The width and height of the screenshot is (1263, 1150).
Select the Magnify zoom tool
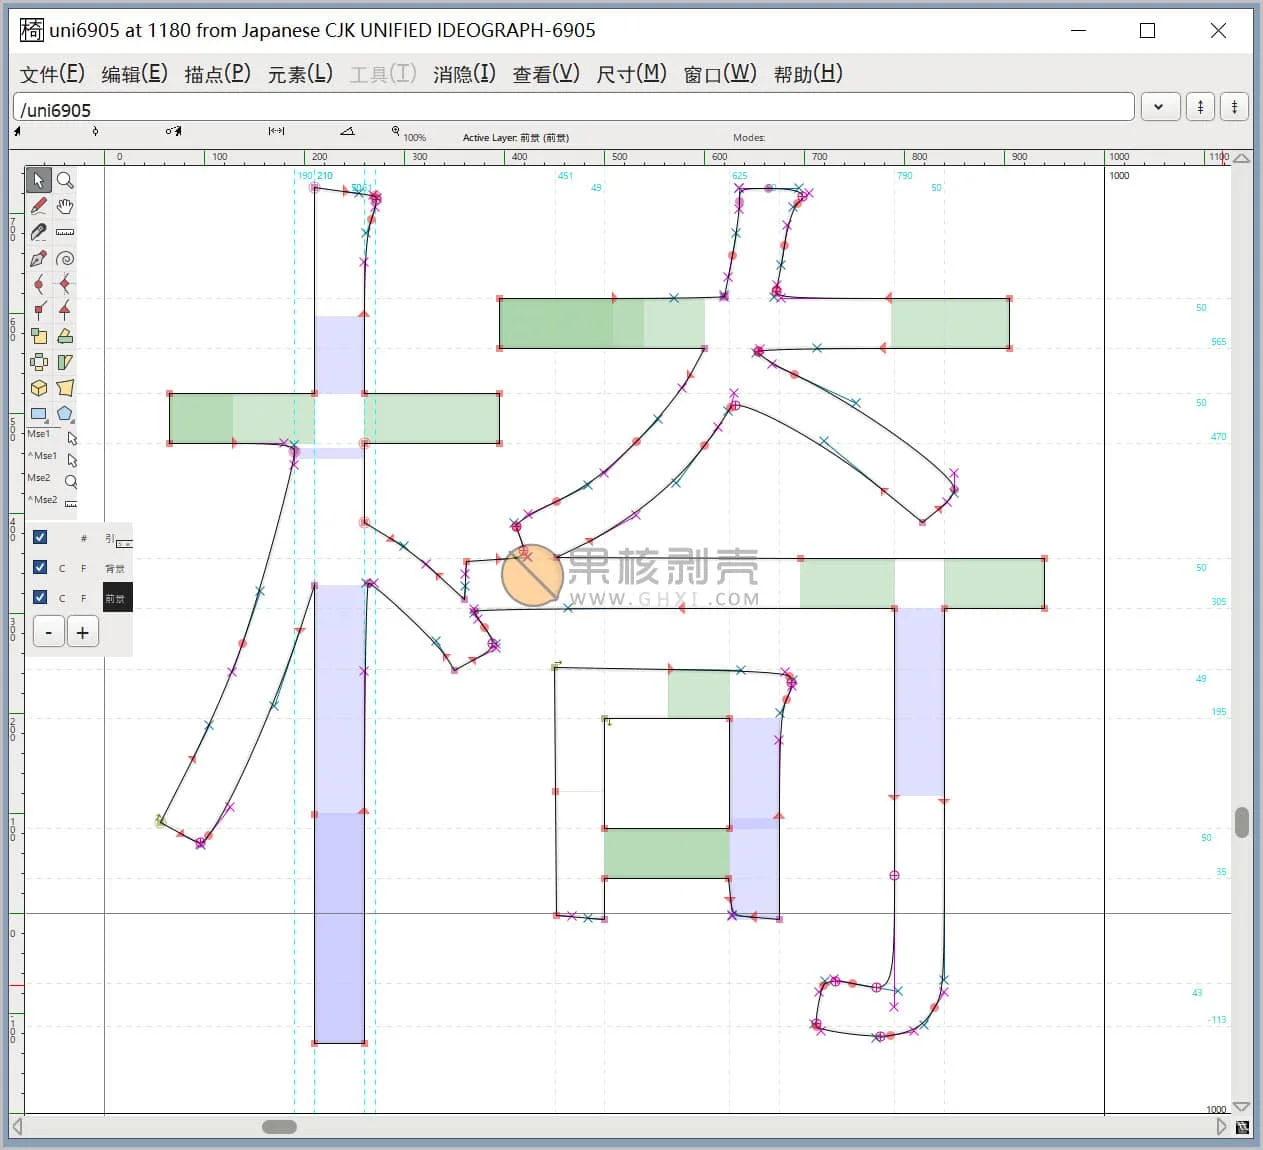pyautogui.click(x=65, y=180)
